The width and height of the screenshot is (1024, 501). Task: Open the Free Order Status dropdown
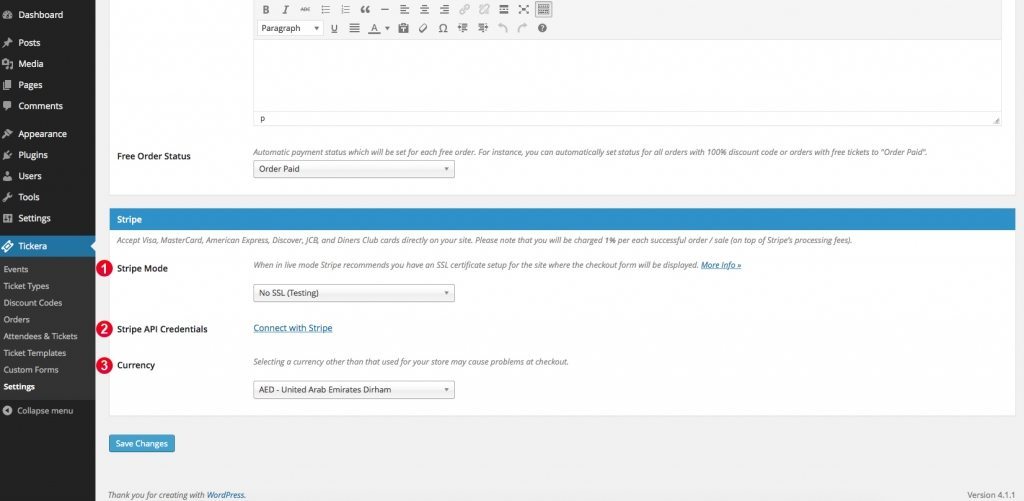point(354,169)
